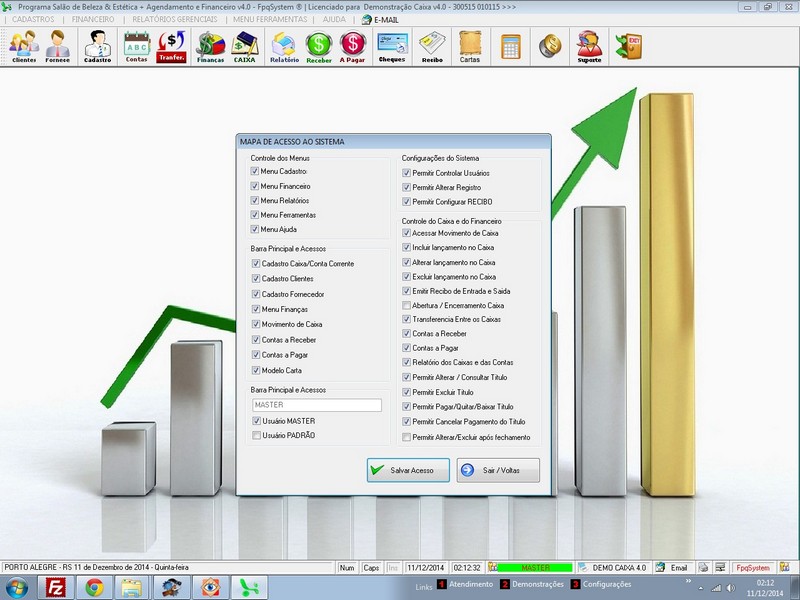
Task: Click the Receber green dollar icon
Action: point(319,46)
